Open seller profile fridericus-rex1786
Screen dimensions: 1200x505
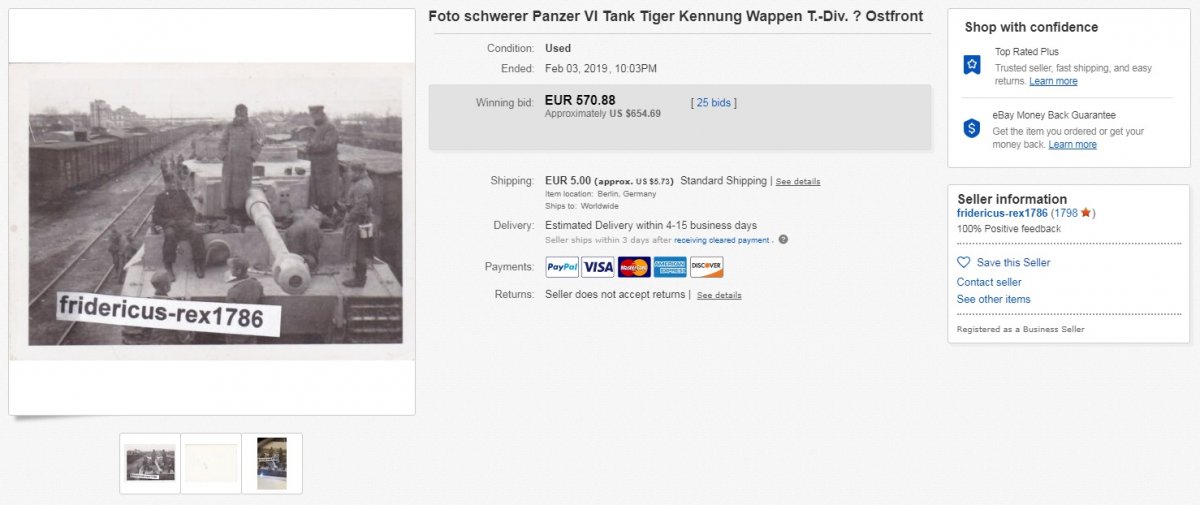pos(1002,213)
